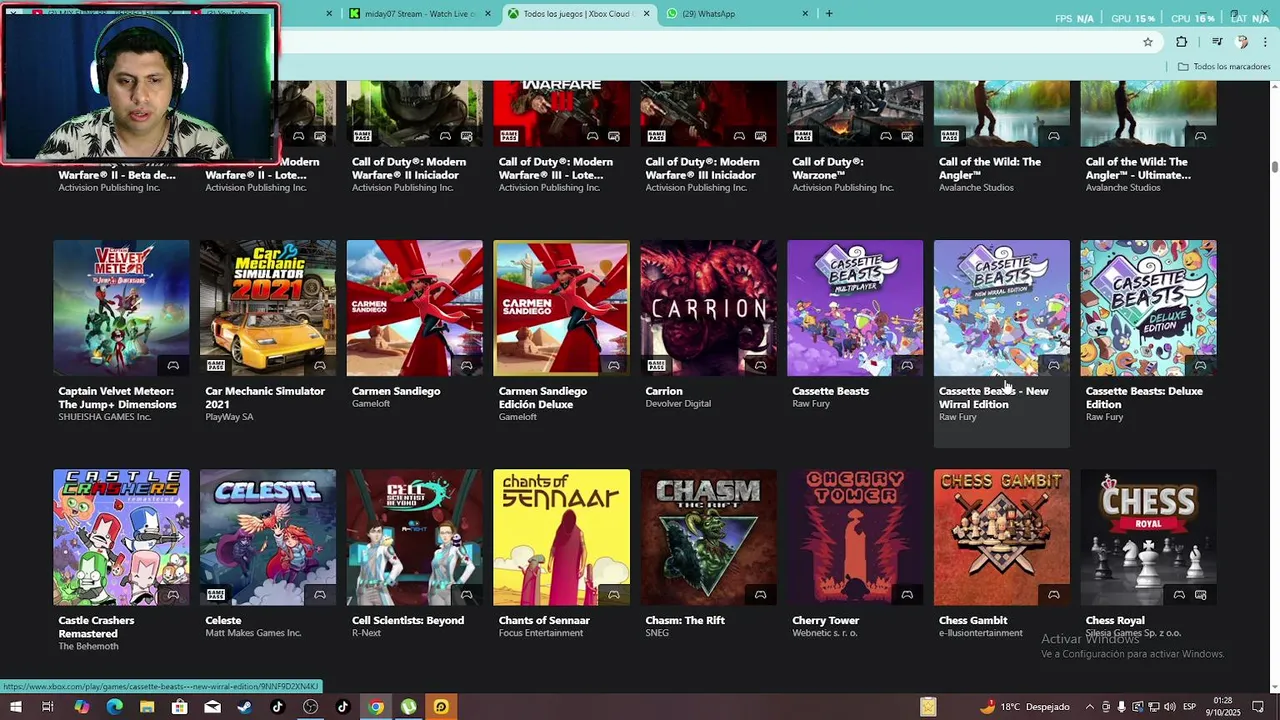The height and width of the screenshot is (720, 1280).
Task: Open uTorrent from the taskbar
Action: [x=409, y=707]
